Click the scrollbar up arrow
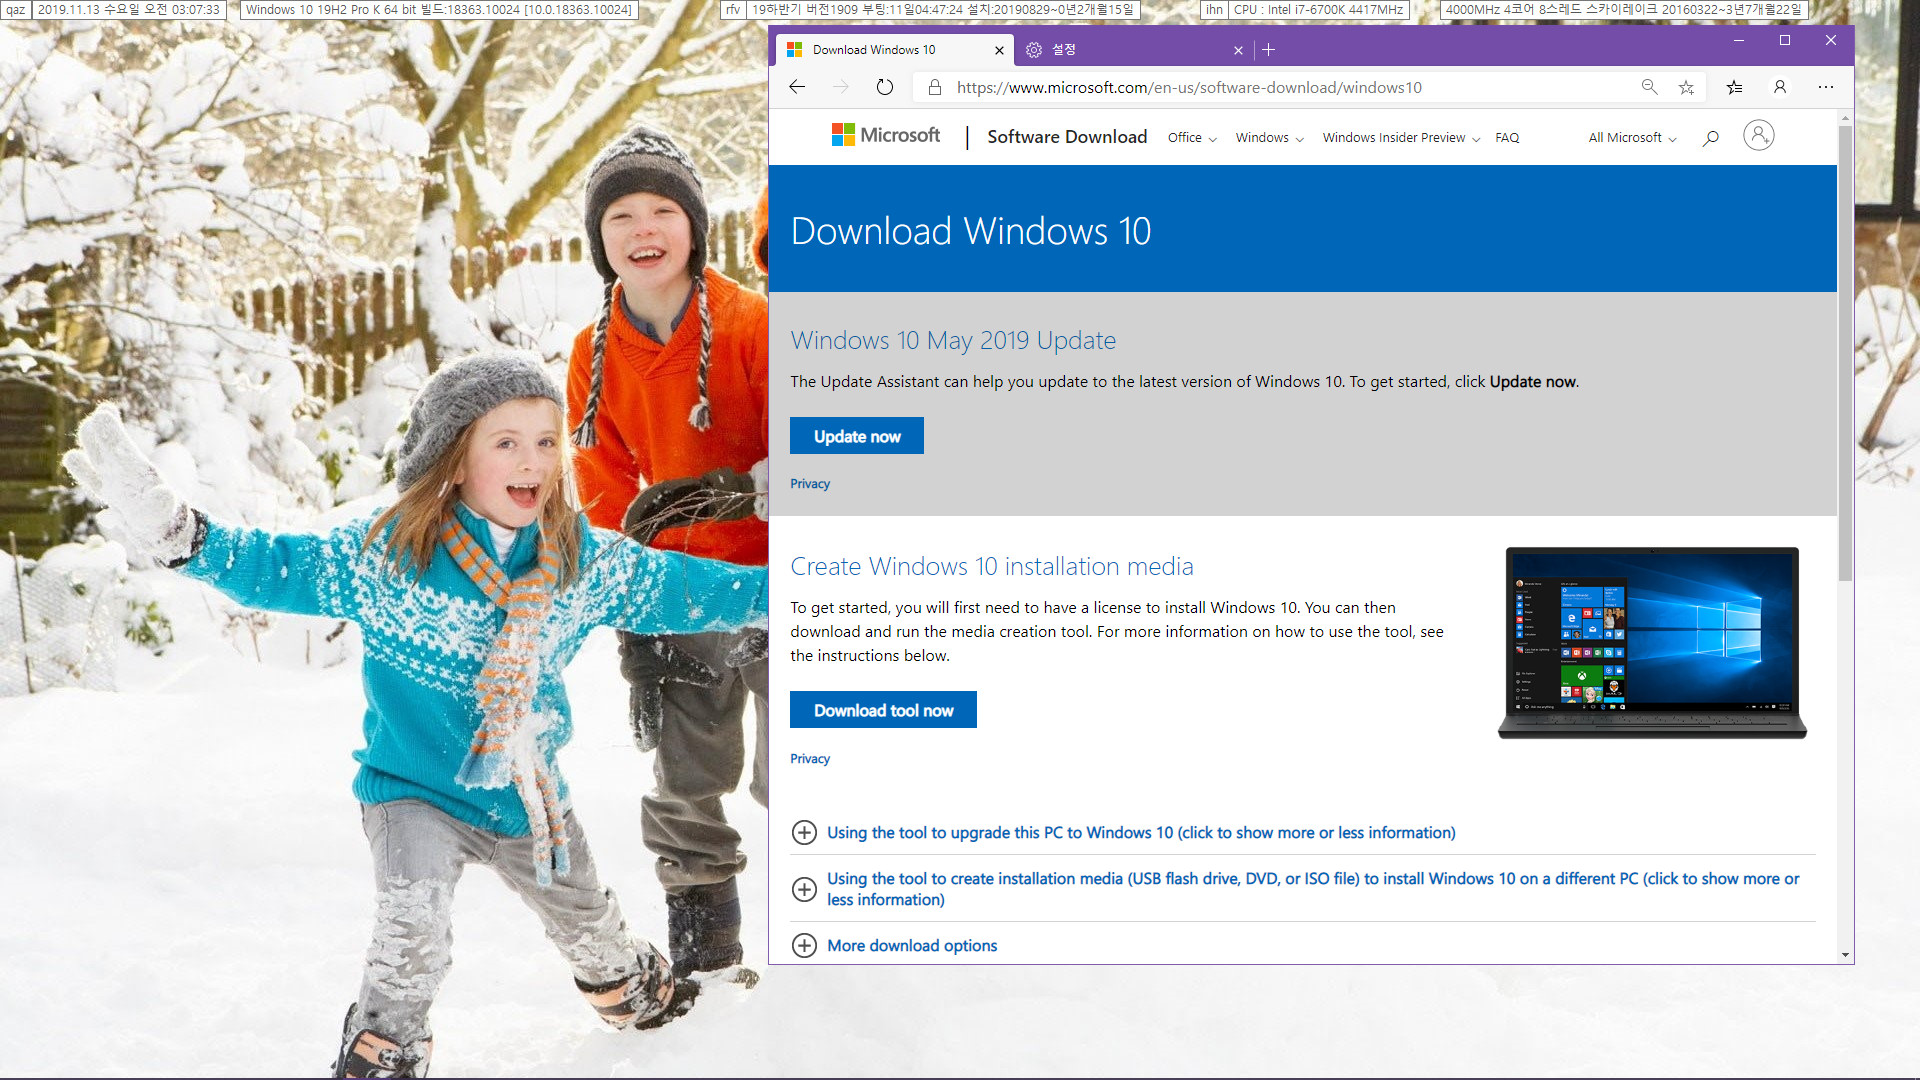This screenshot has height=1080, width=1920. [x=1845, y=118]
